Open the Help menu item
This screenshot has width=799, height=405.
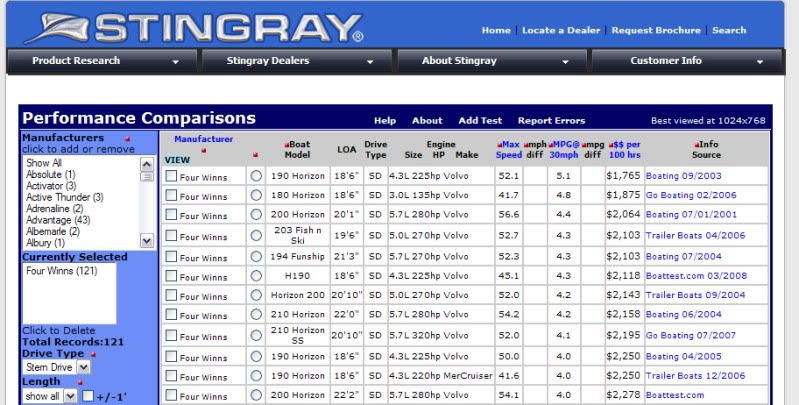[x=385, y=121]
